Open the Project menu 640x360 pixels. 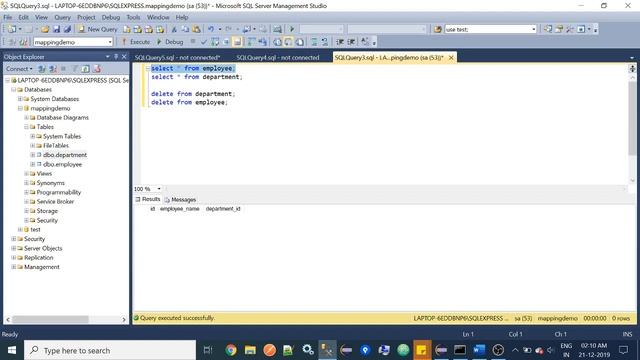click(x=86, y=17)
